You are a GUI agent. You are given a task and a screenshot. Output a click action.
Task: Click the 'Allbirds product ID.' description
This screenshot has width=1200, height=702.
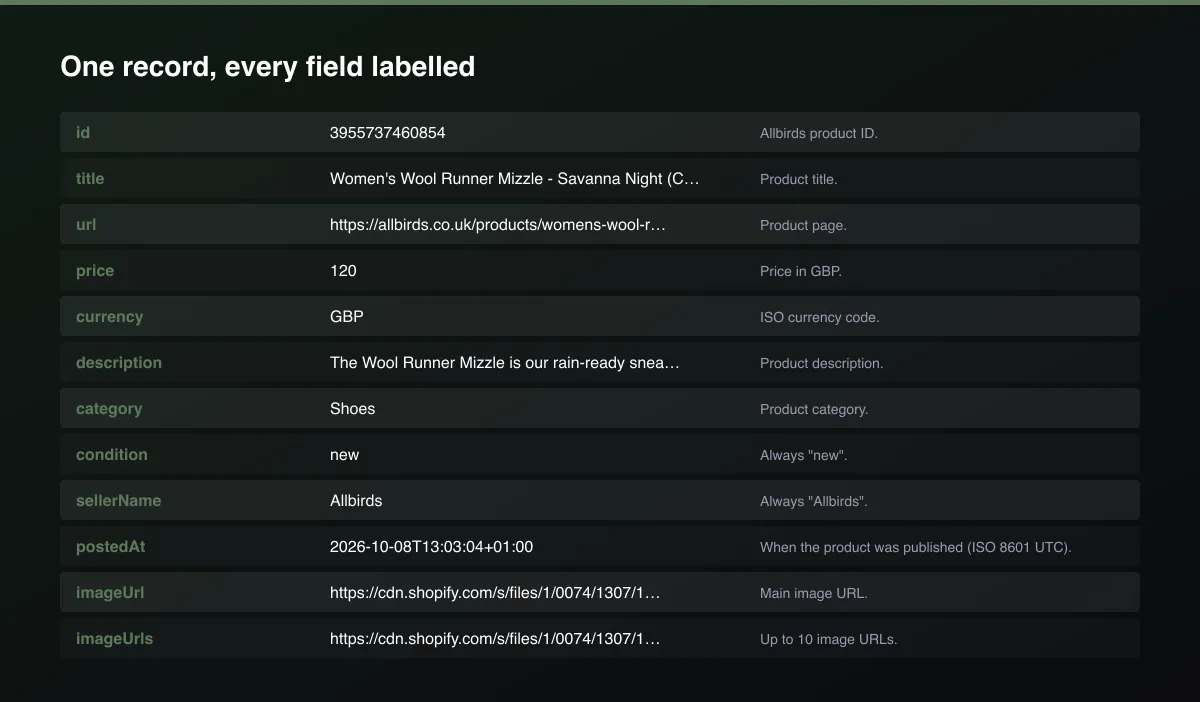tap(819, 133)
